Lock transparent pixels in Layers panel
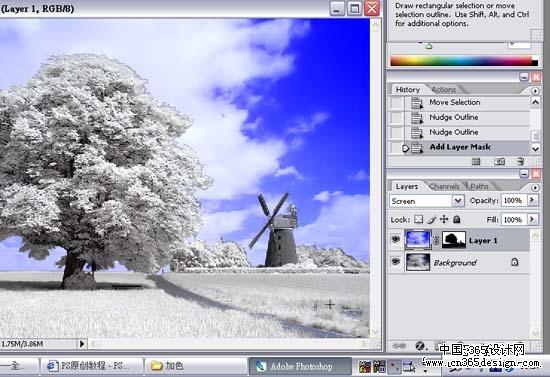Viewport: 550px width, 377px height. point(418,220)
